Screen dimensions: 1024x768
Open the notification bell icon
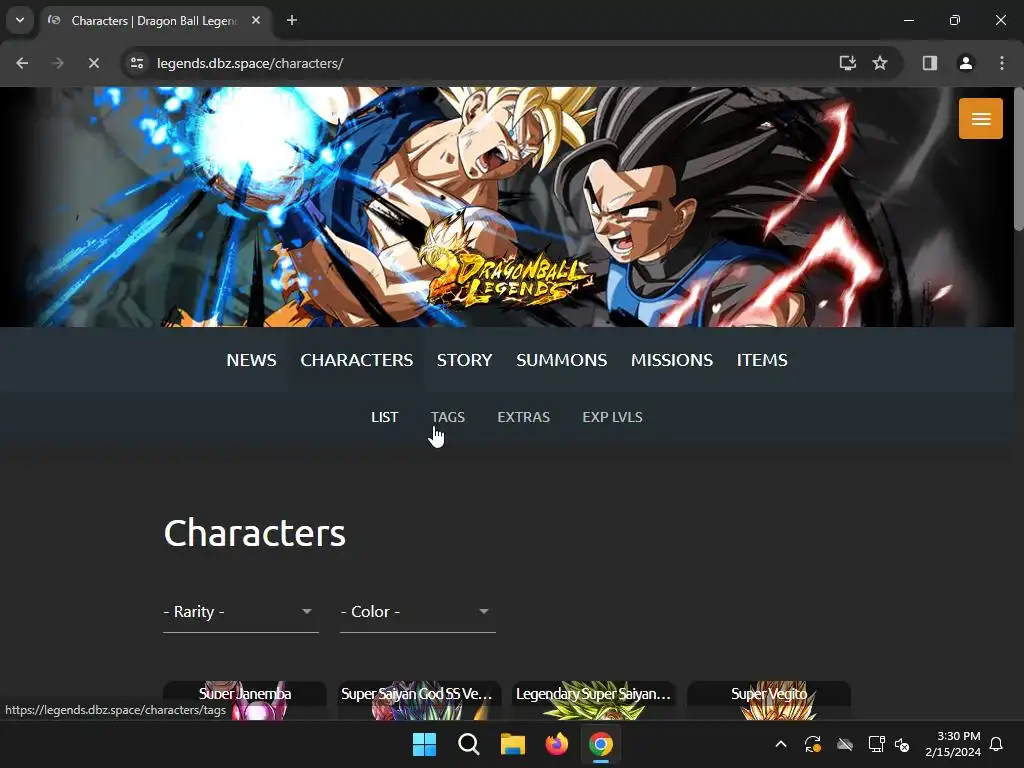(996, 744)
